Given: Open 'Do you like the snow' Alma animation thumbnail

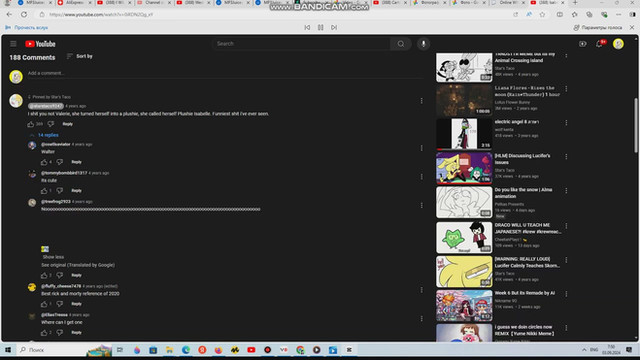Looking at the screenshot, I should [x=464, y=202].
